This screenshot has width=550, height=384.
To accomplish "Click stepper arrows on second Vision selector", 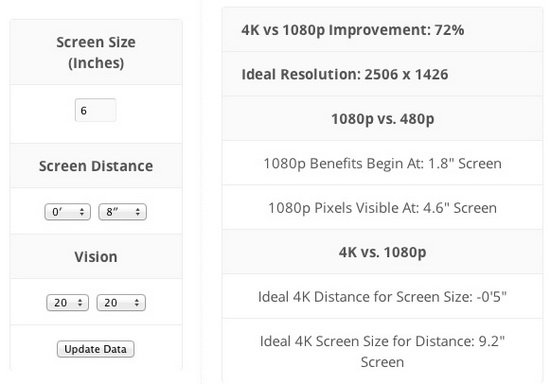I will click(137, 303).
